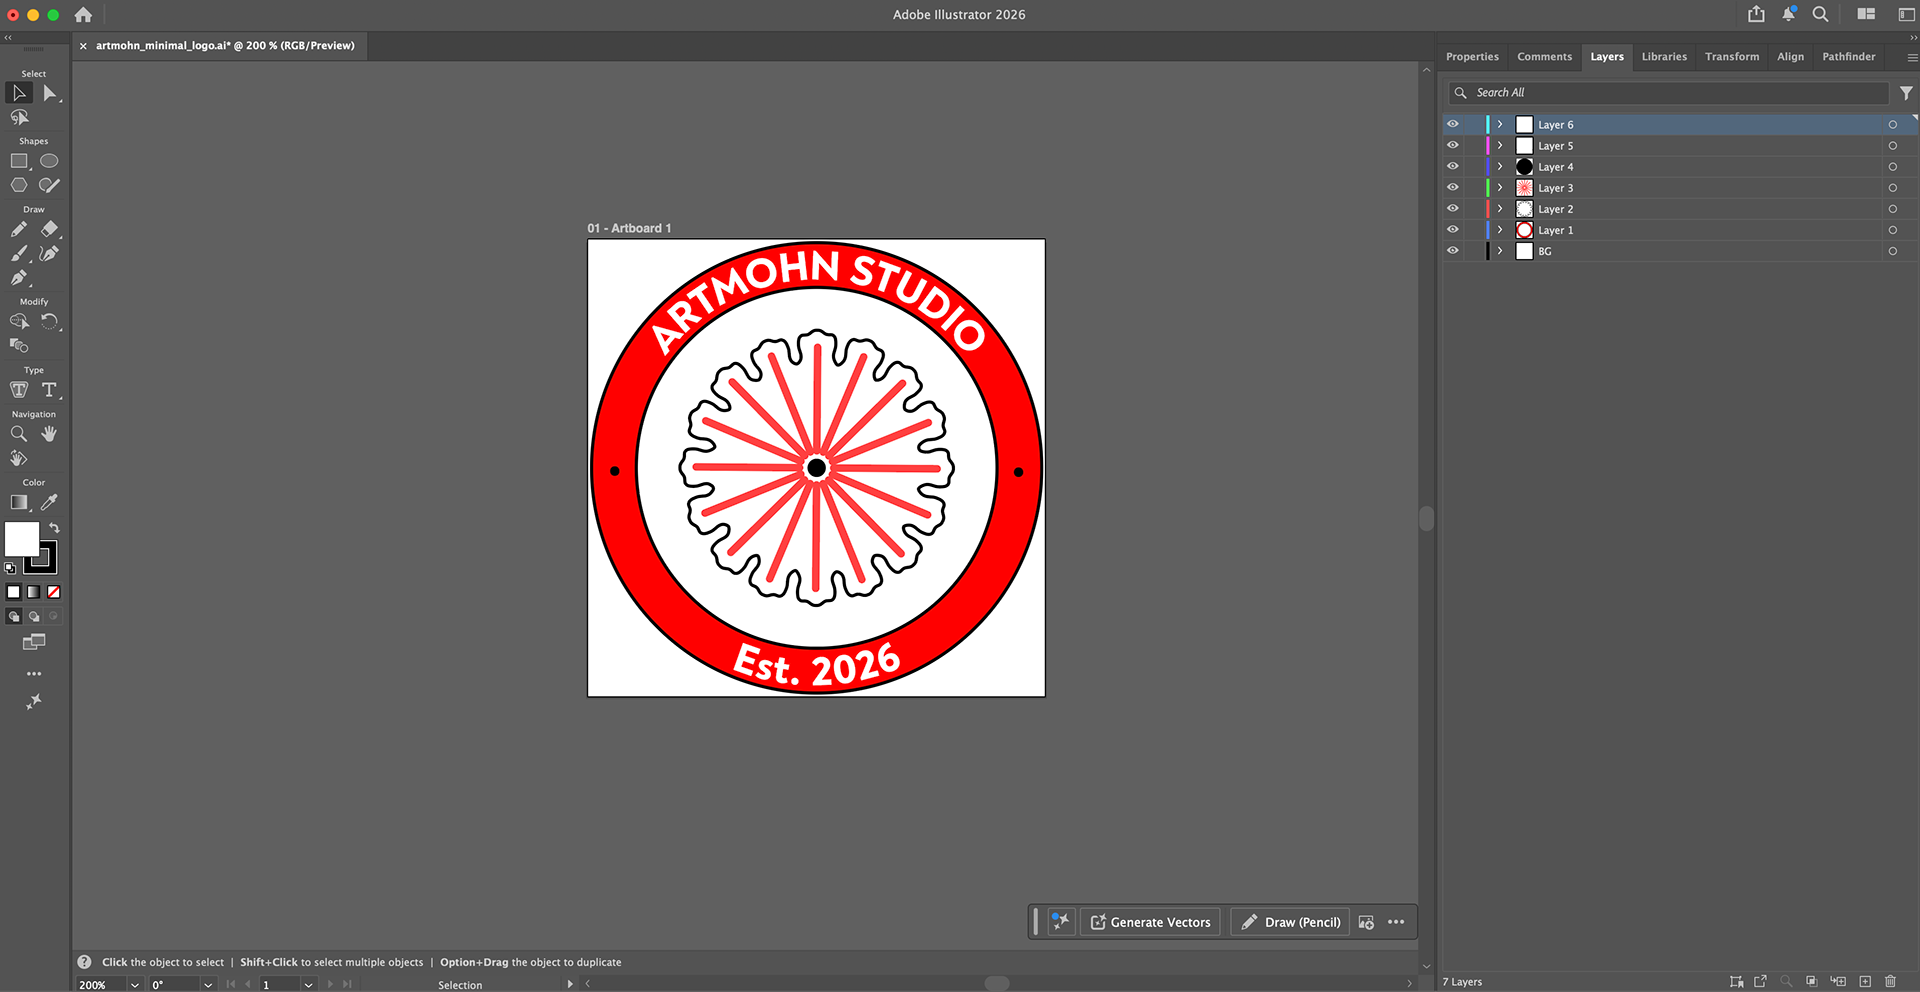Switch to the Properties tab
The height and width of the screenshot is (992, 1920).
(1472, 57)
